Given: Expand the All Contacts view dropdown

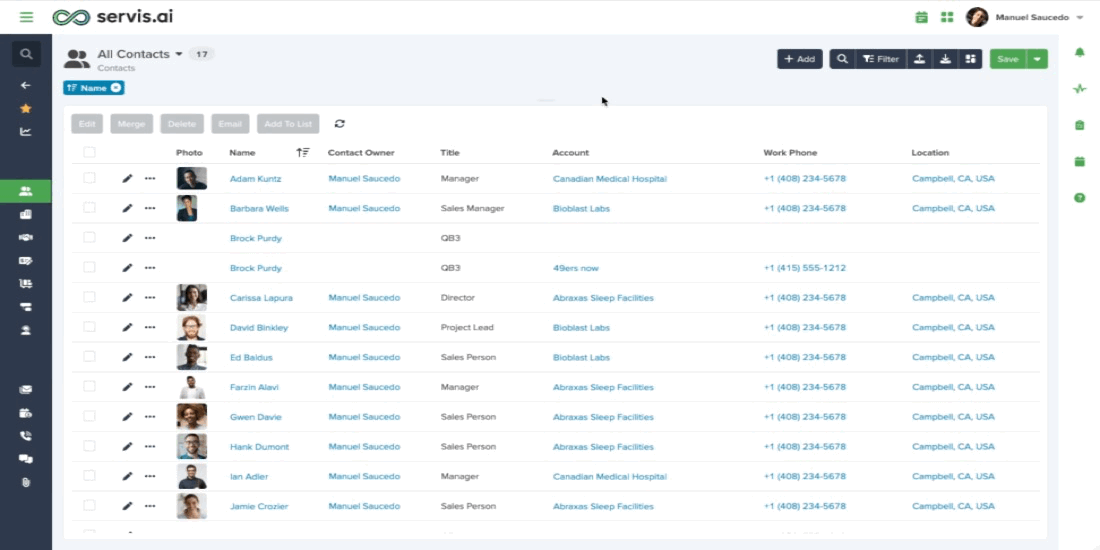Looking at the screenshot, I should click(179, 54).
